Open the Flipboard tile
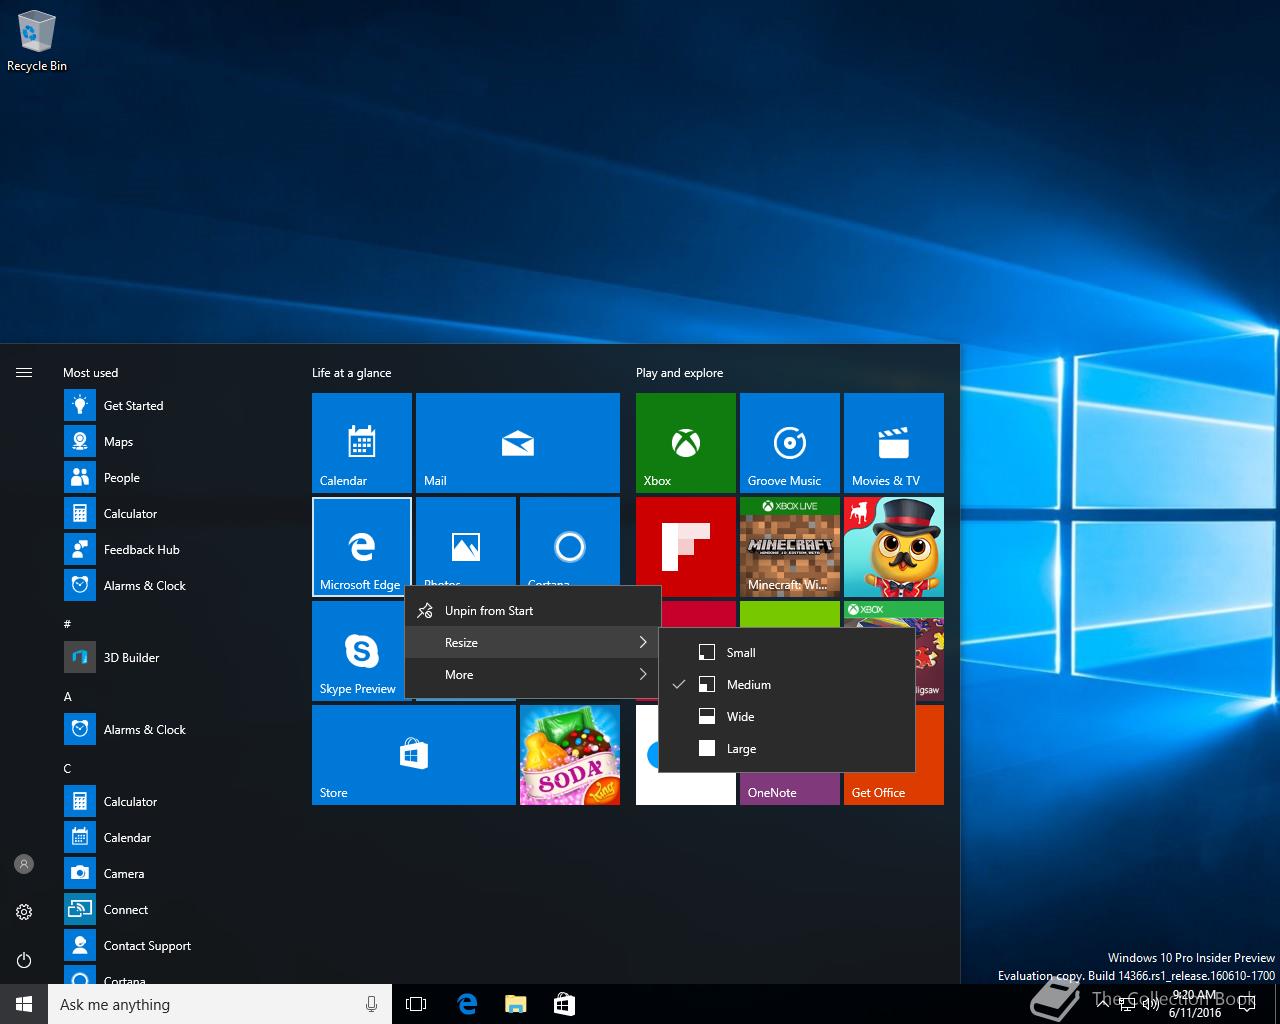Screen dimensions: 1280x1024 (686, 546)
